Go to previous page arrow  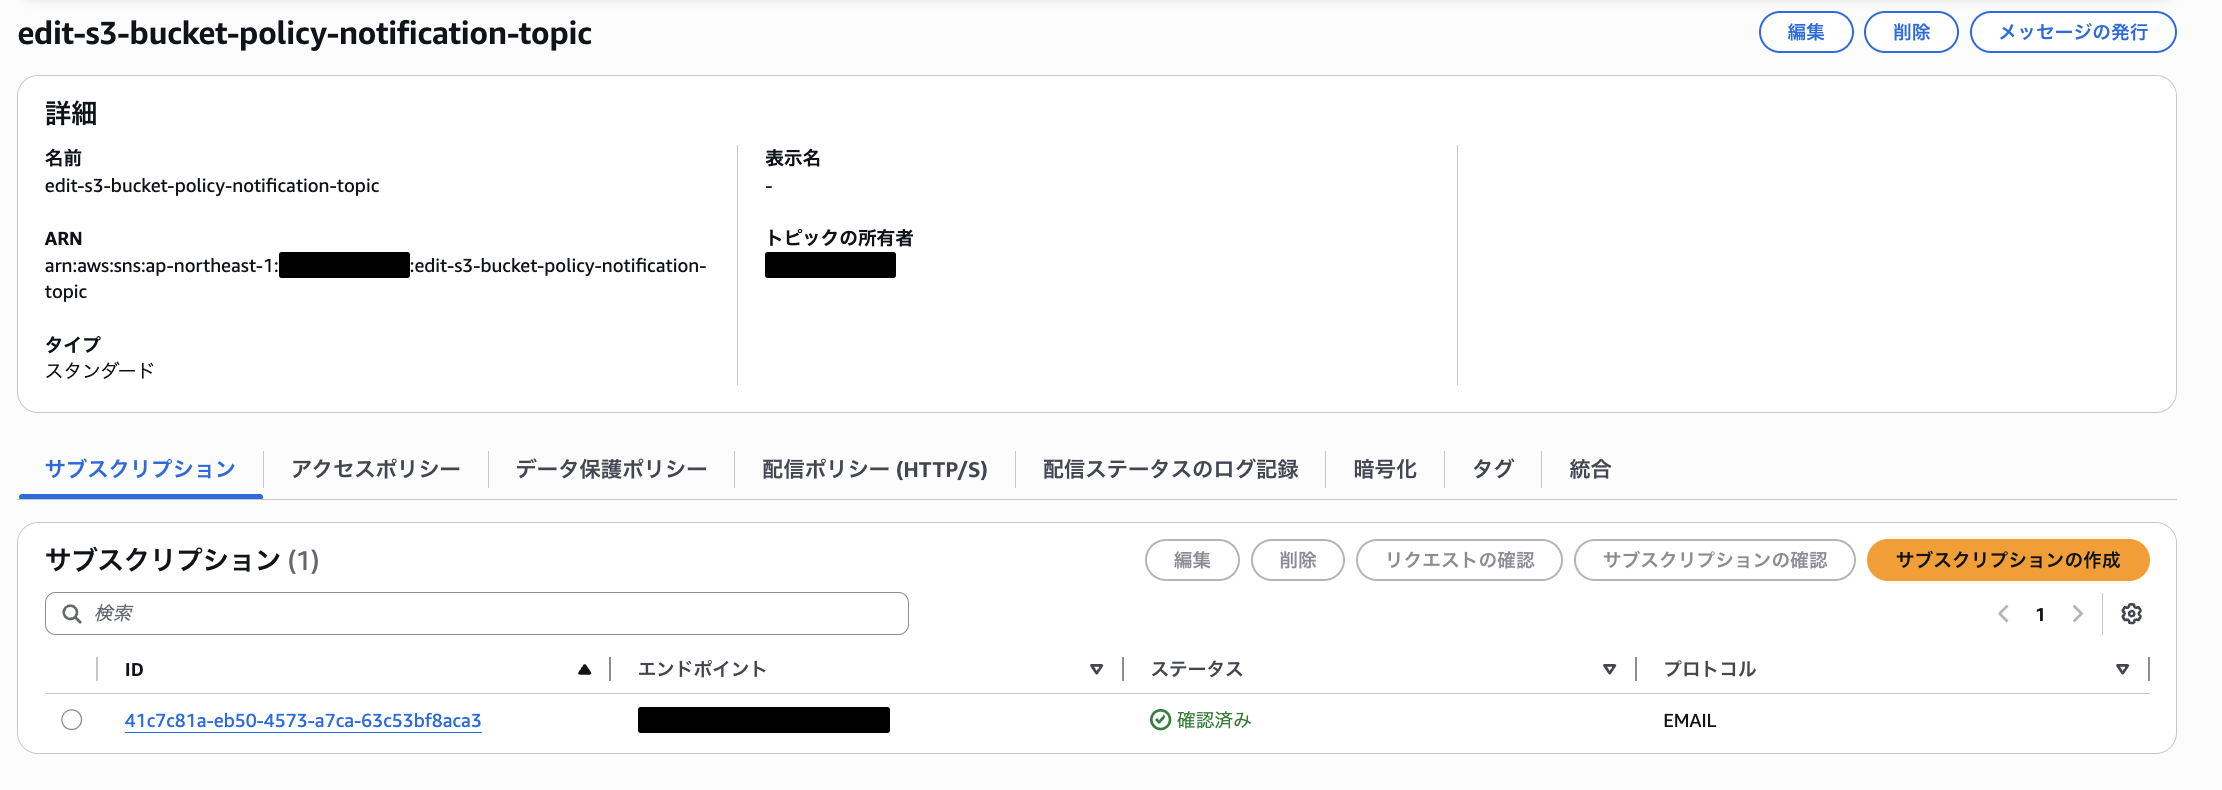click(2003, 614)
